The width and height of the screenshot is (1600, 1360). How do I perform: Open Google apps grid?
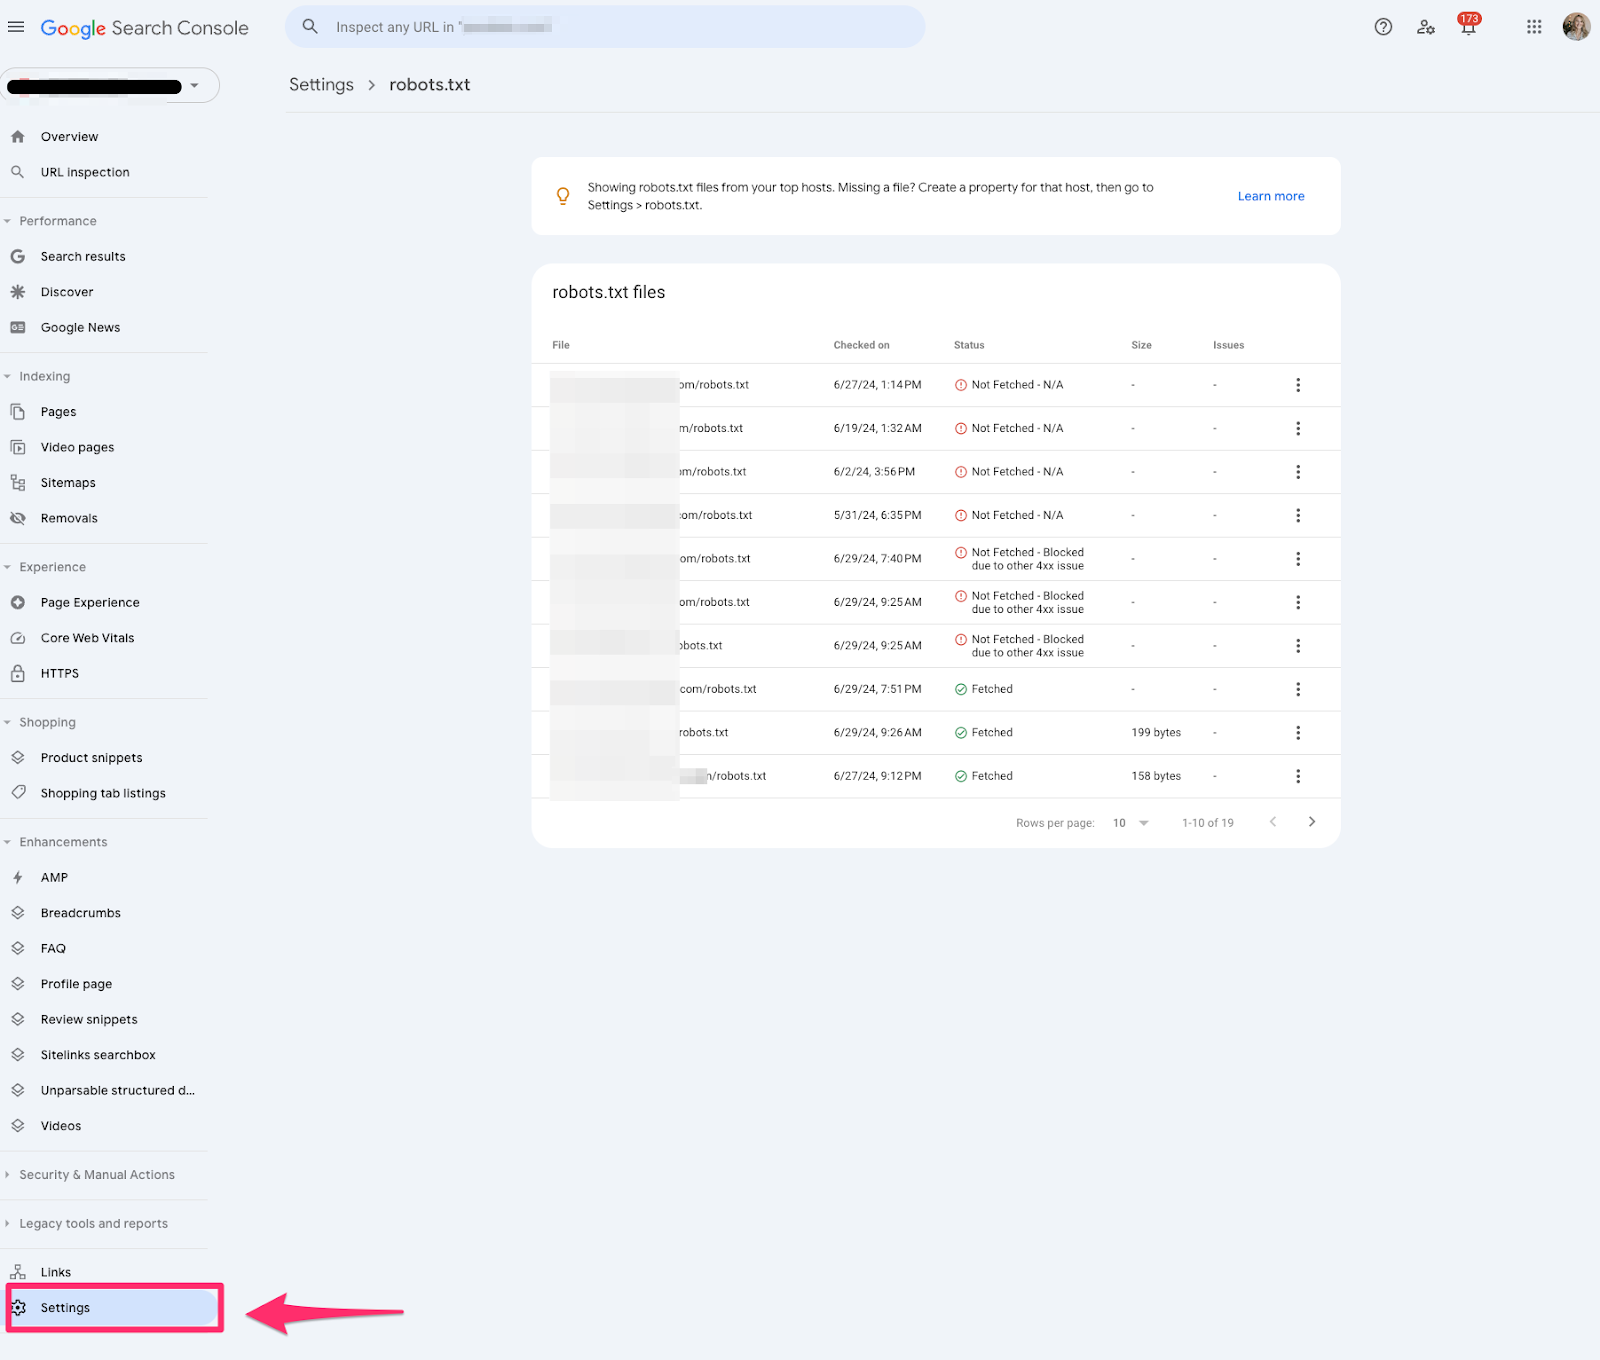(1534, 27)
